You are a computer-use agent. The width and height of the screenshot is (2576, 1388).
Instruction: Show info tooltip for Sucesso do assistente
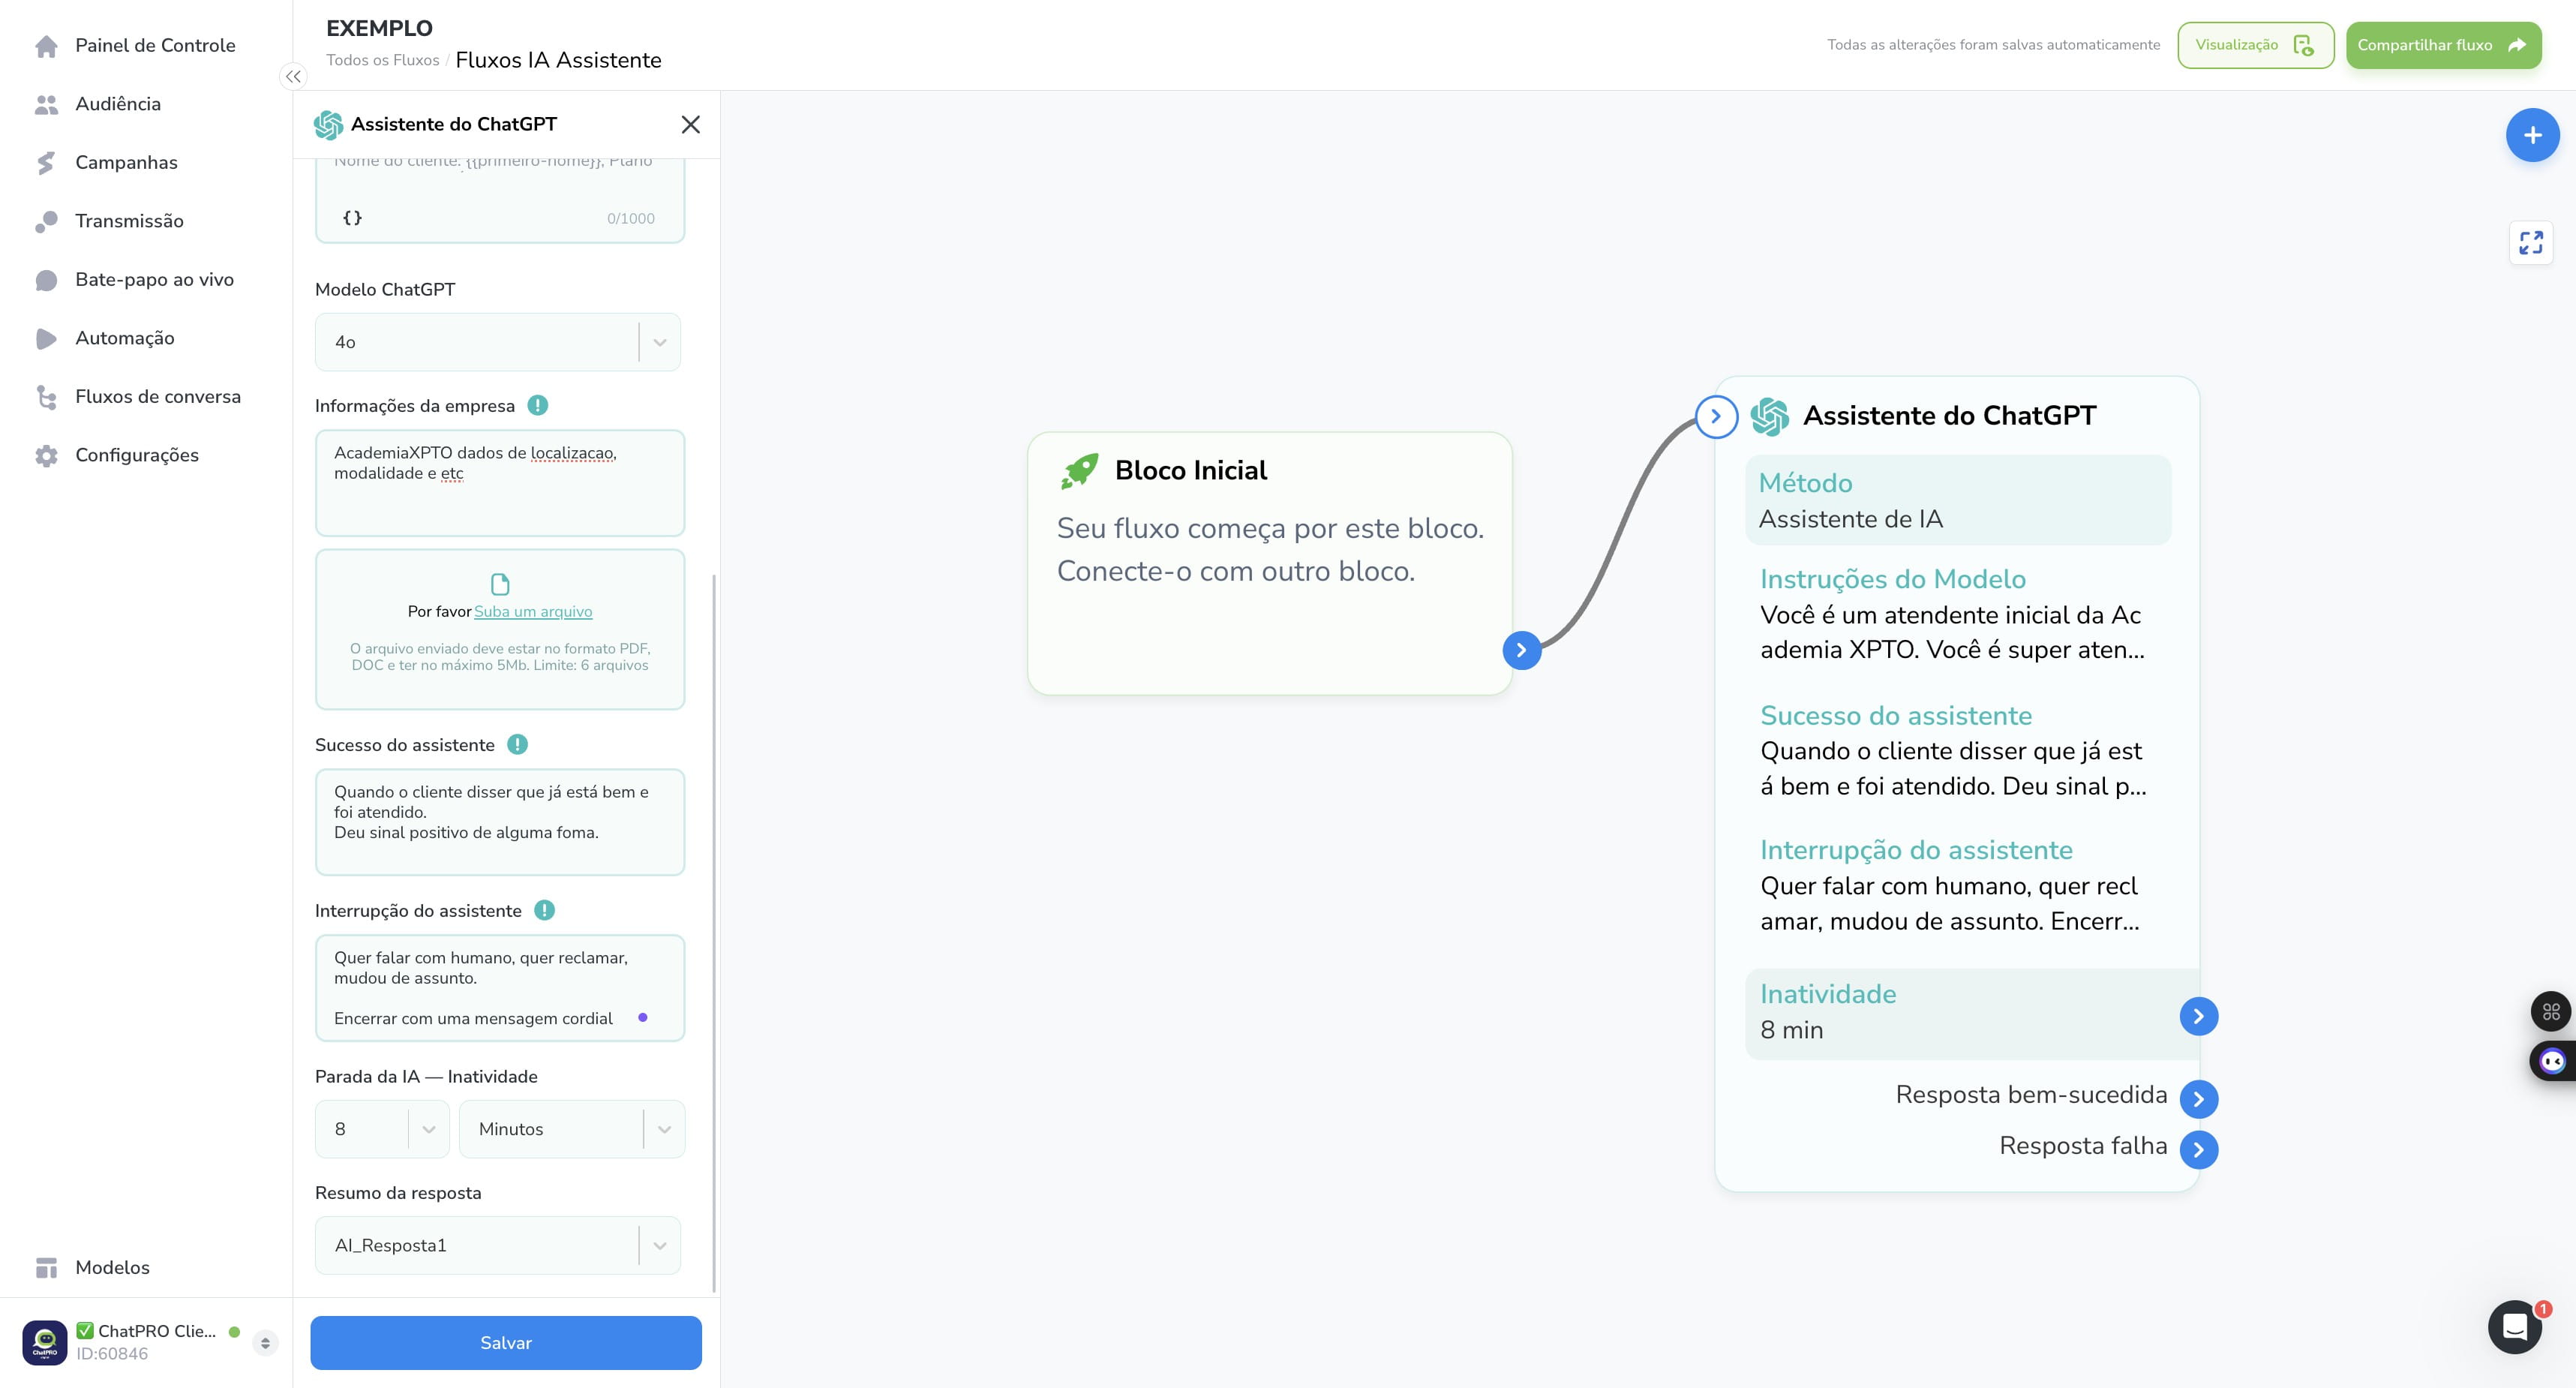(517, 744)
